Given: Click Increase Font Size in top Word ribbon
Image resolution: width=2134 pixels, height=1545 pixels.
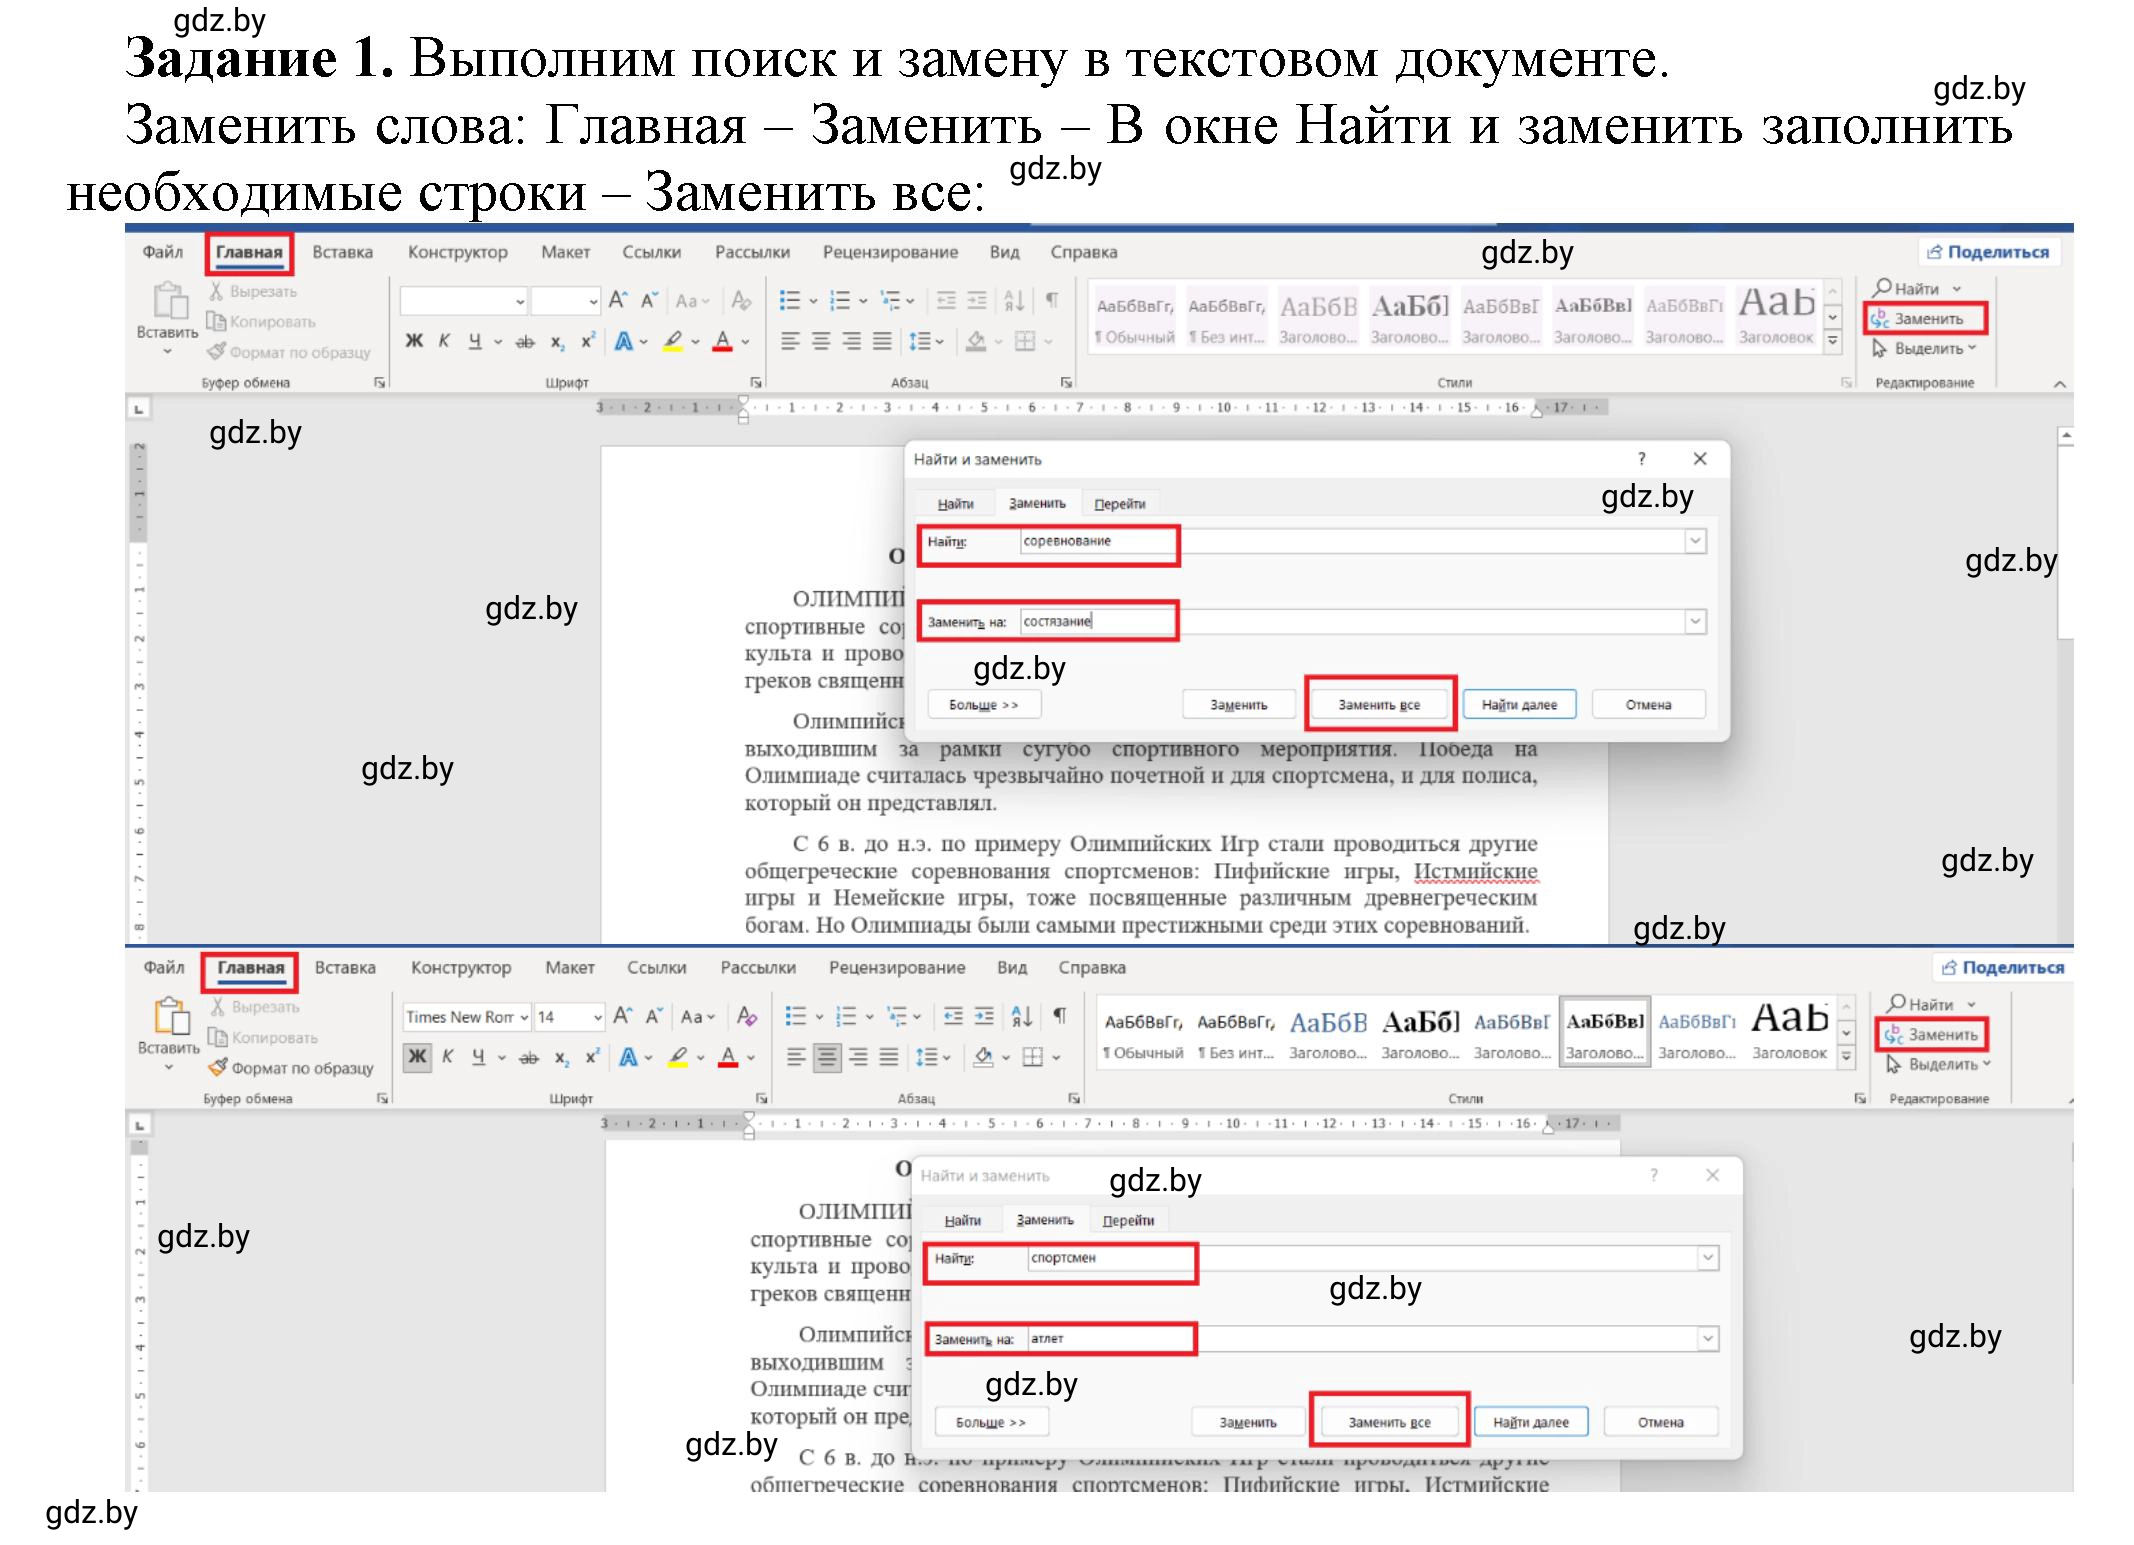Looking at the screenshot, I should coord(619,300).
